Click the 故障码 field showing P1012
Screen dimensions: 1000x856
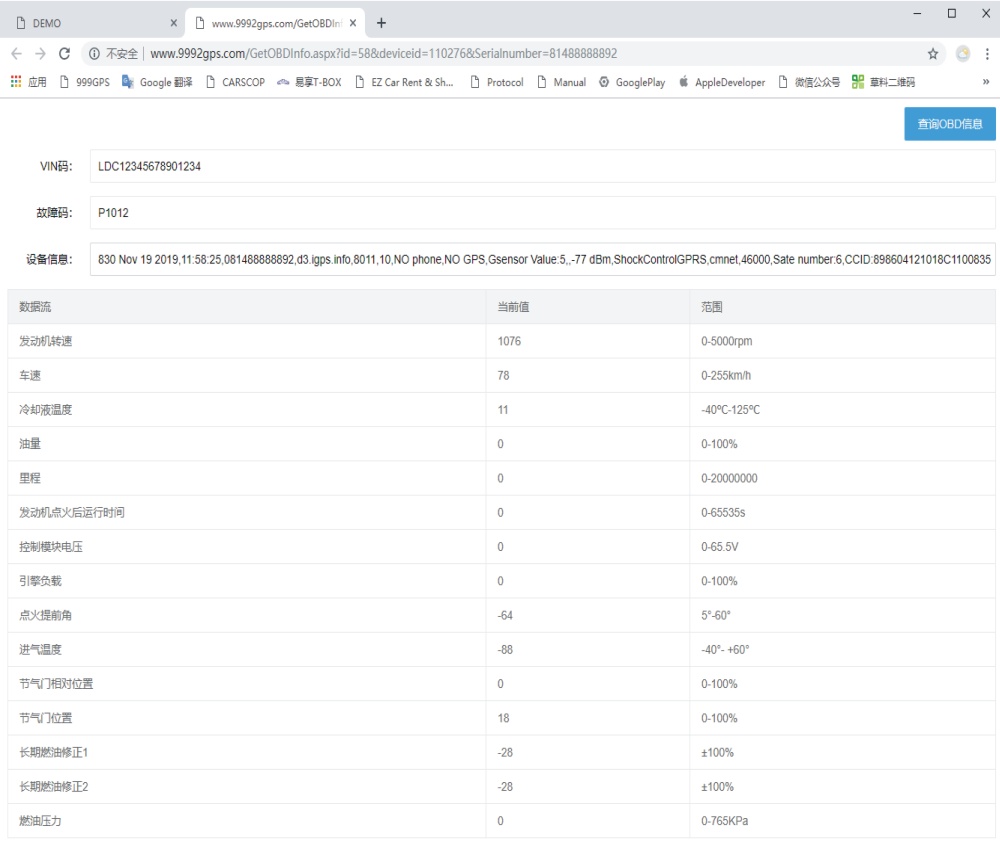(542, 213)
